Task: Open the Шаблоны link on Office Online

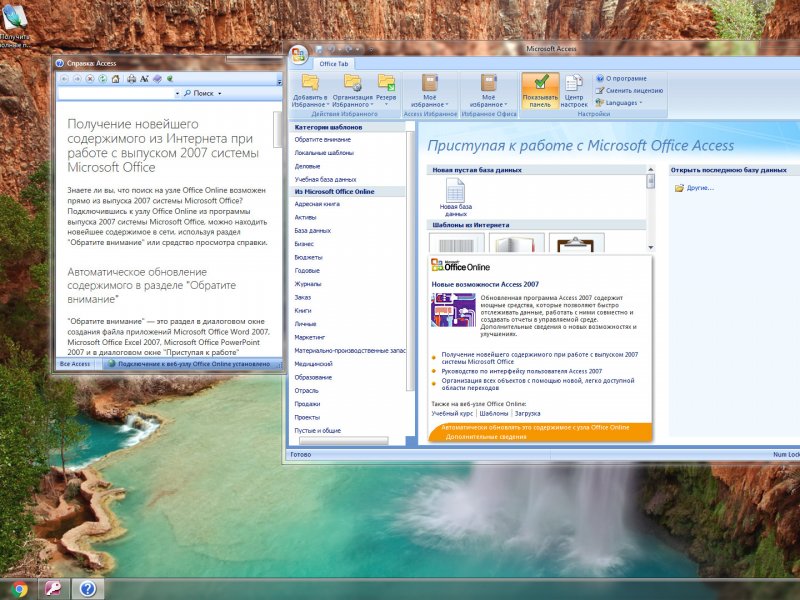Action: tap(494, 414)
